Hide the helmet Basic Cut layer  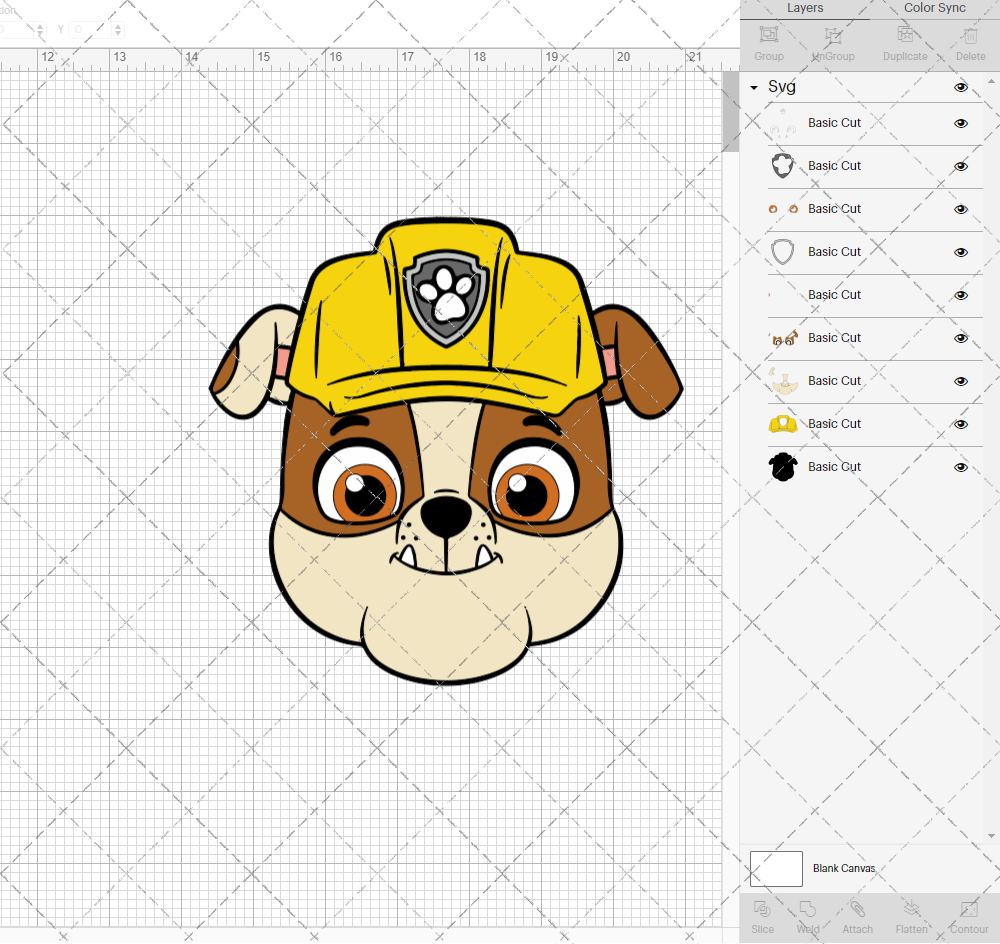[x=960, y=424]
